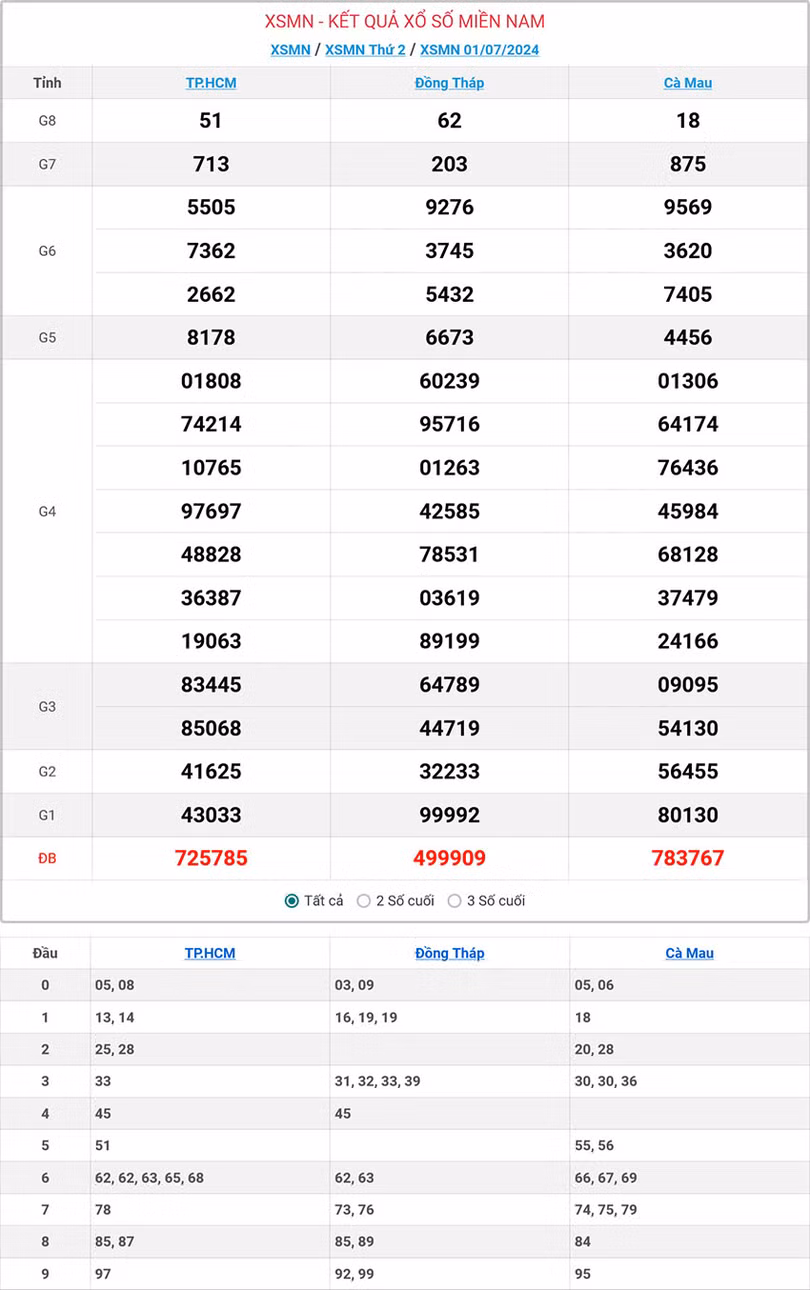This screenshot has height=1290, width=810.
Task: Click G7 result 875 for Cà Mau
Action: pos(688,164)
